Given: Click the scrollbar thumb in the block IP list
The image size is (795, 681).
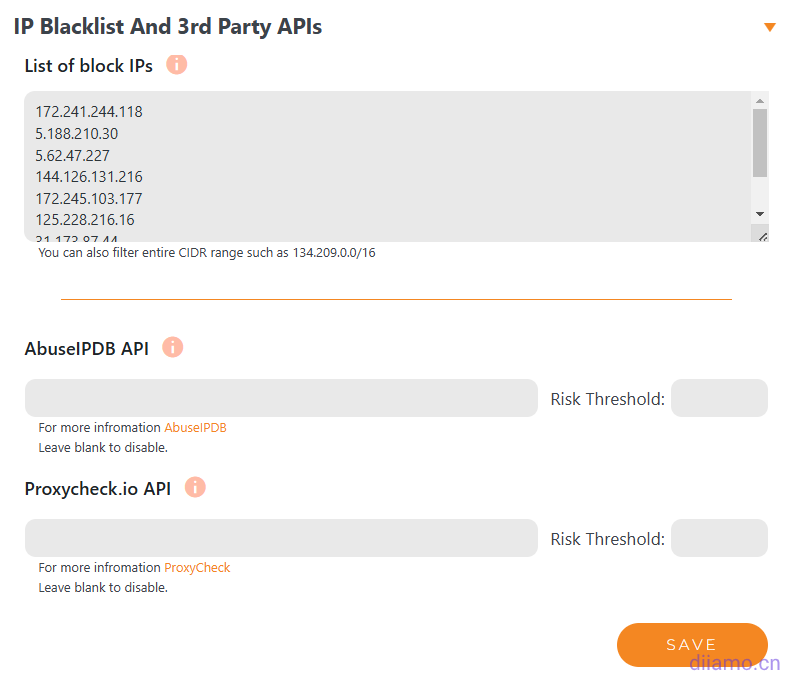Looking at the screenshot, I should 760,143.
